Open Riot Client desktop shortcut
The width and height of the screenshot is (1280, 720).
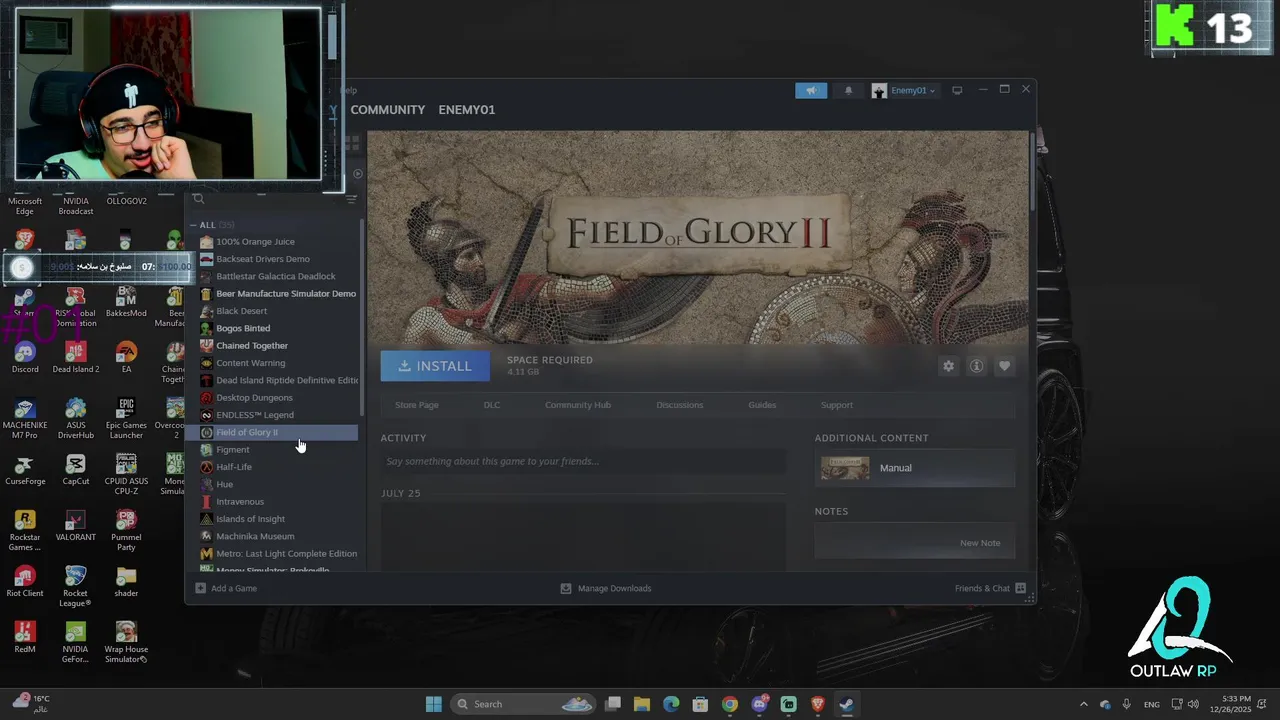click(25, 582)
